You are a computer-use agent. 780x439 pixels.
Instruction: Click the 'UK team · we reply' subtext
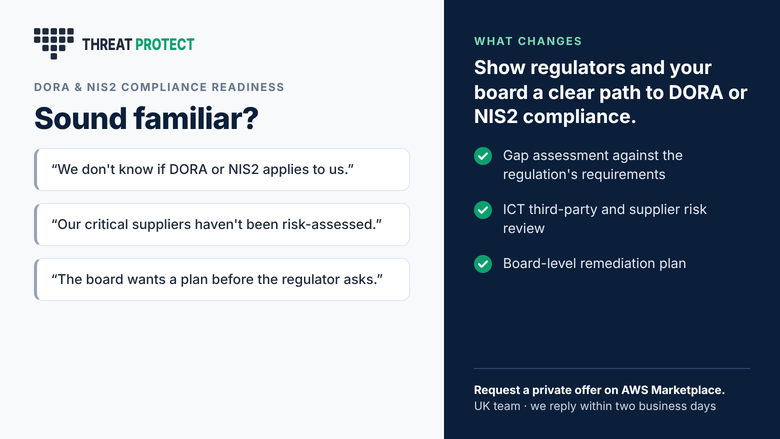[595, 406]
